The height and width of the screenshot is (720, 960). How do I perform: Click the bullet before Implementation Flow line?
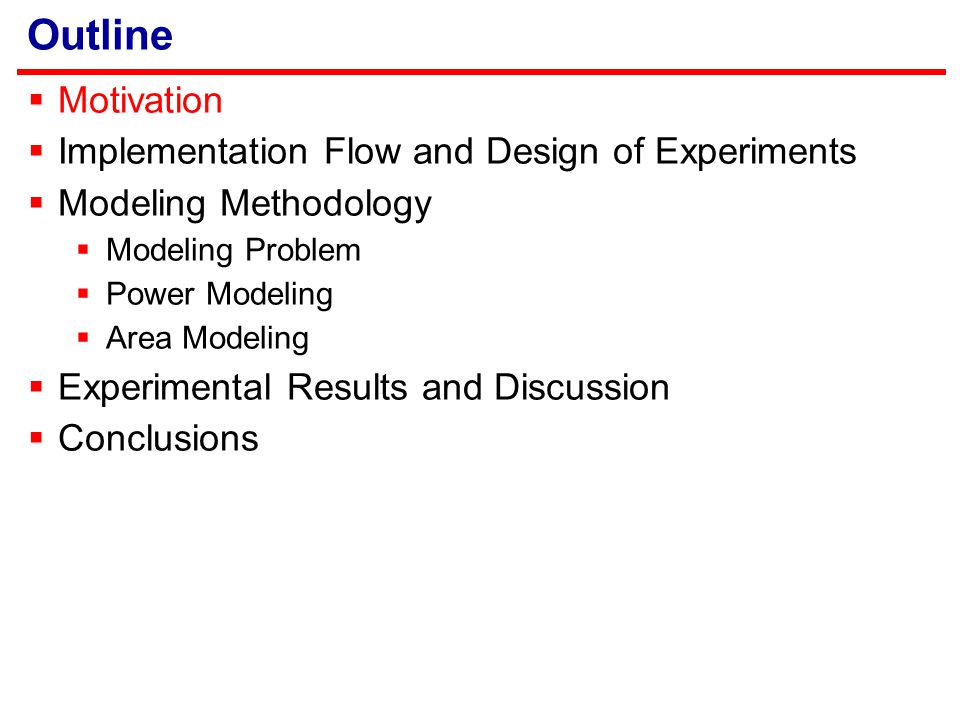coord(36,150)
